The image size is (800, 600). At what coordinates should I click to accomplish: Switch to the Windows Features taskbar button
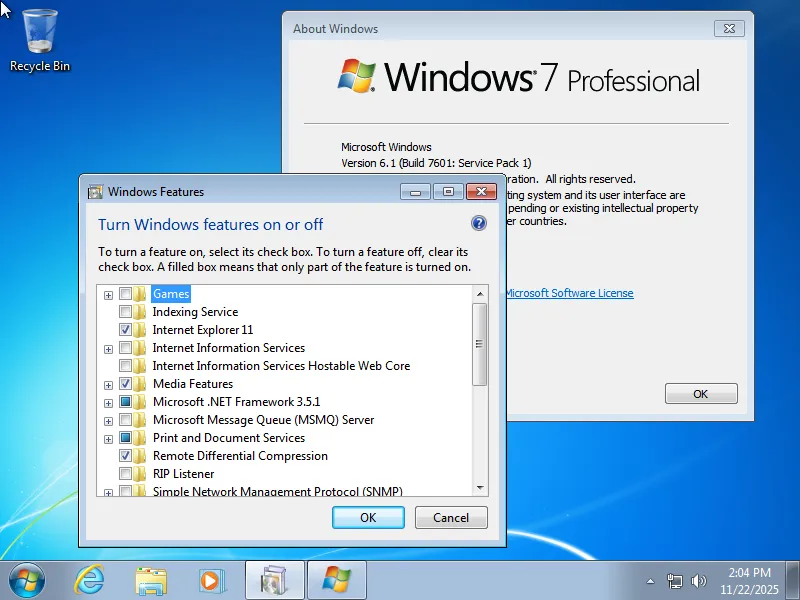[x=274, y=581]
